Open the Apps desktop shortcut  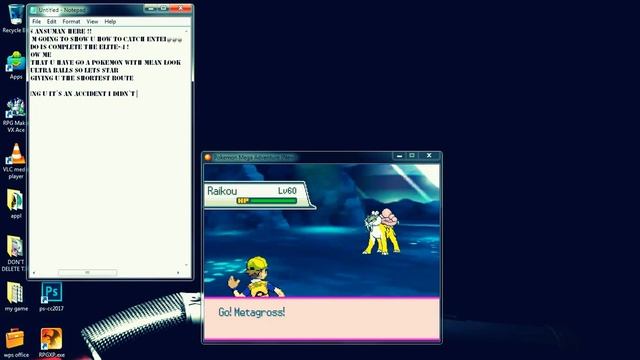click(x=16, y=65)
